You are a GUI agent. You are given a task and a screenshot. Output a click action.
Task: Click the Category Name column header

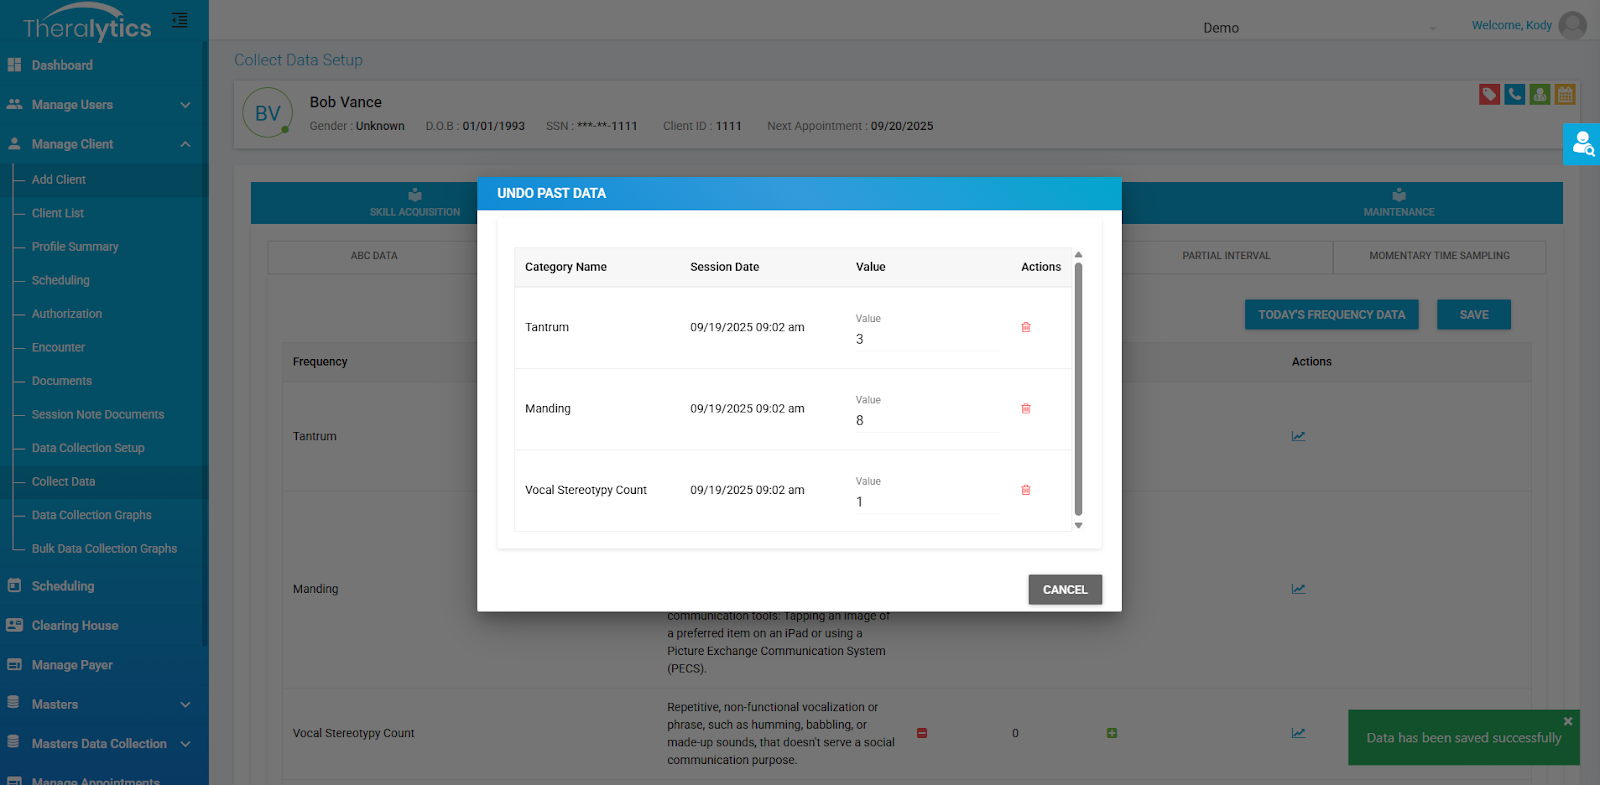point(566,267)
